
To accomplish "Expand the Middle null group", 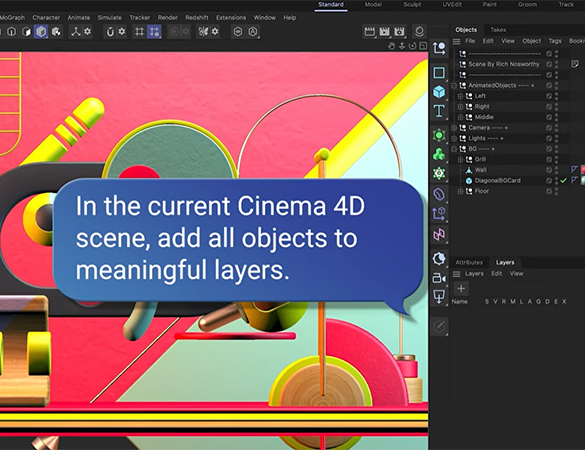I will point(460,117).
